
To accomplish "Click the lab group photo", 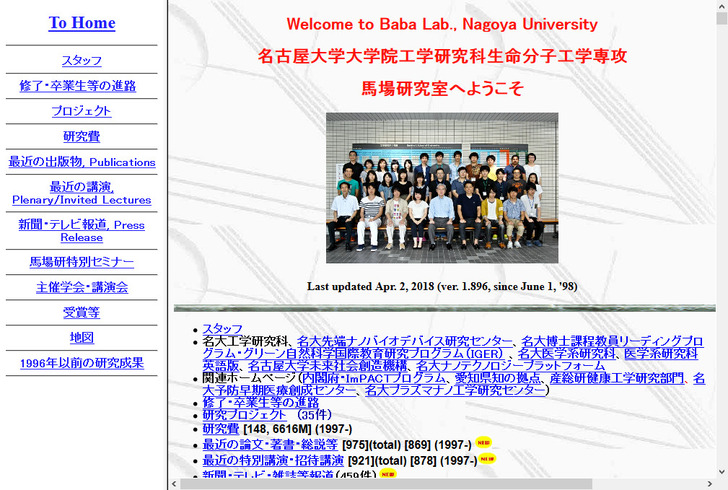I will [x=441, y=187].
